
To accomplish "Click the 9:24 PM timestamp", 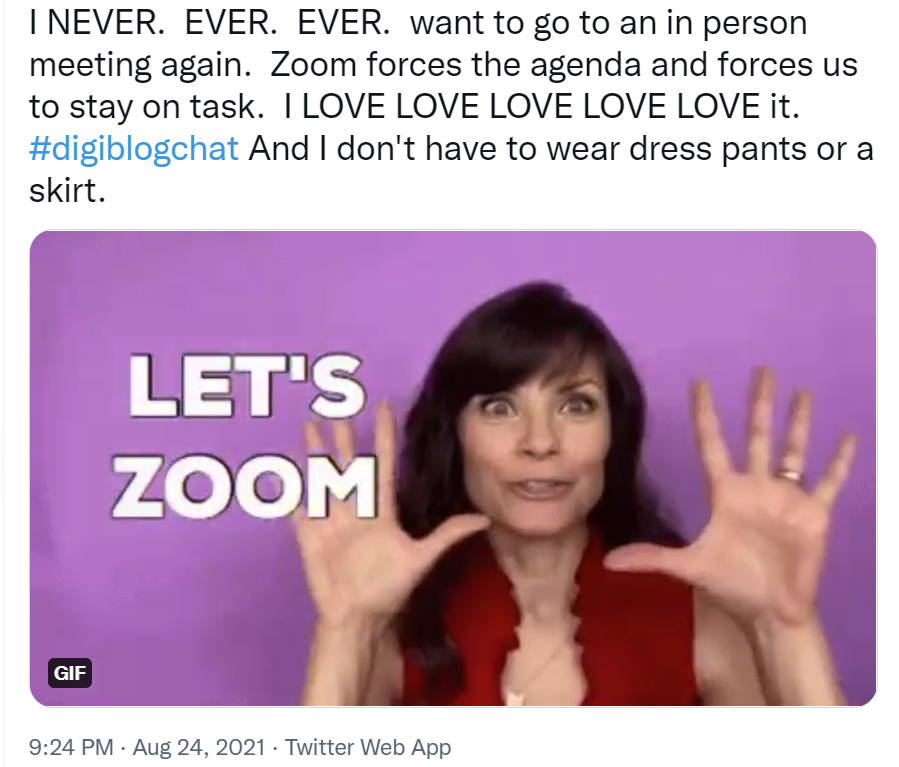I will 71,748.
